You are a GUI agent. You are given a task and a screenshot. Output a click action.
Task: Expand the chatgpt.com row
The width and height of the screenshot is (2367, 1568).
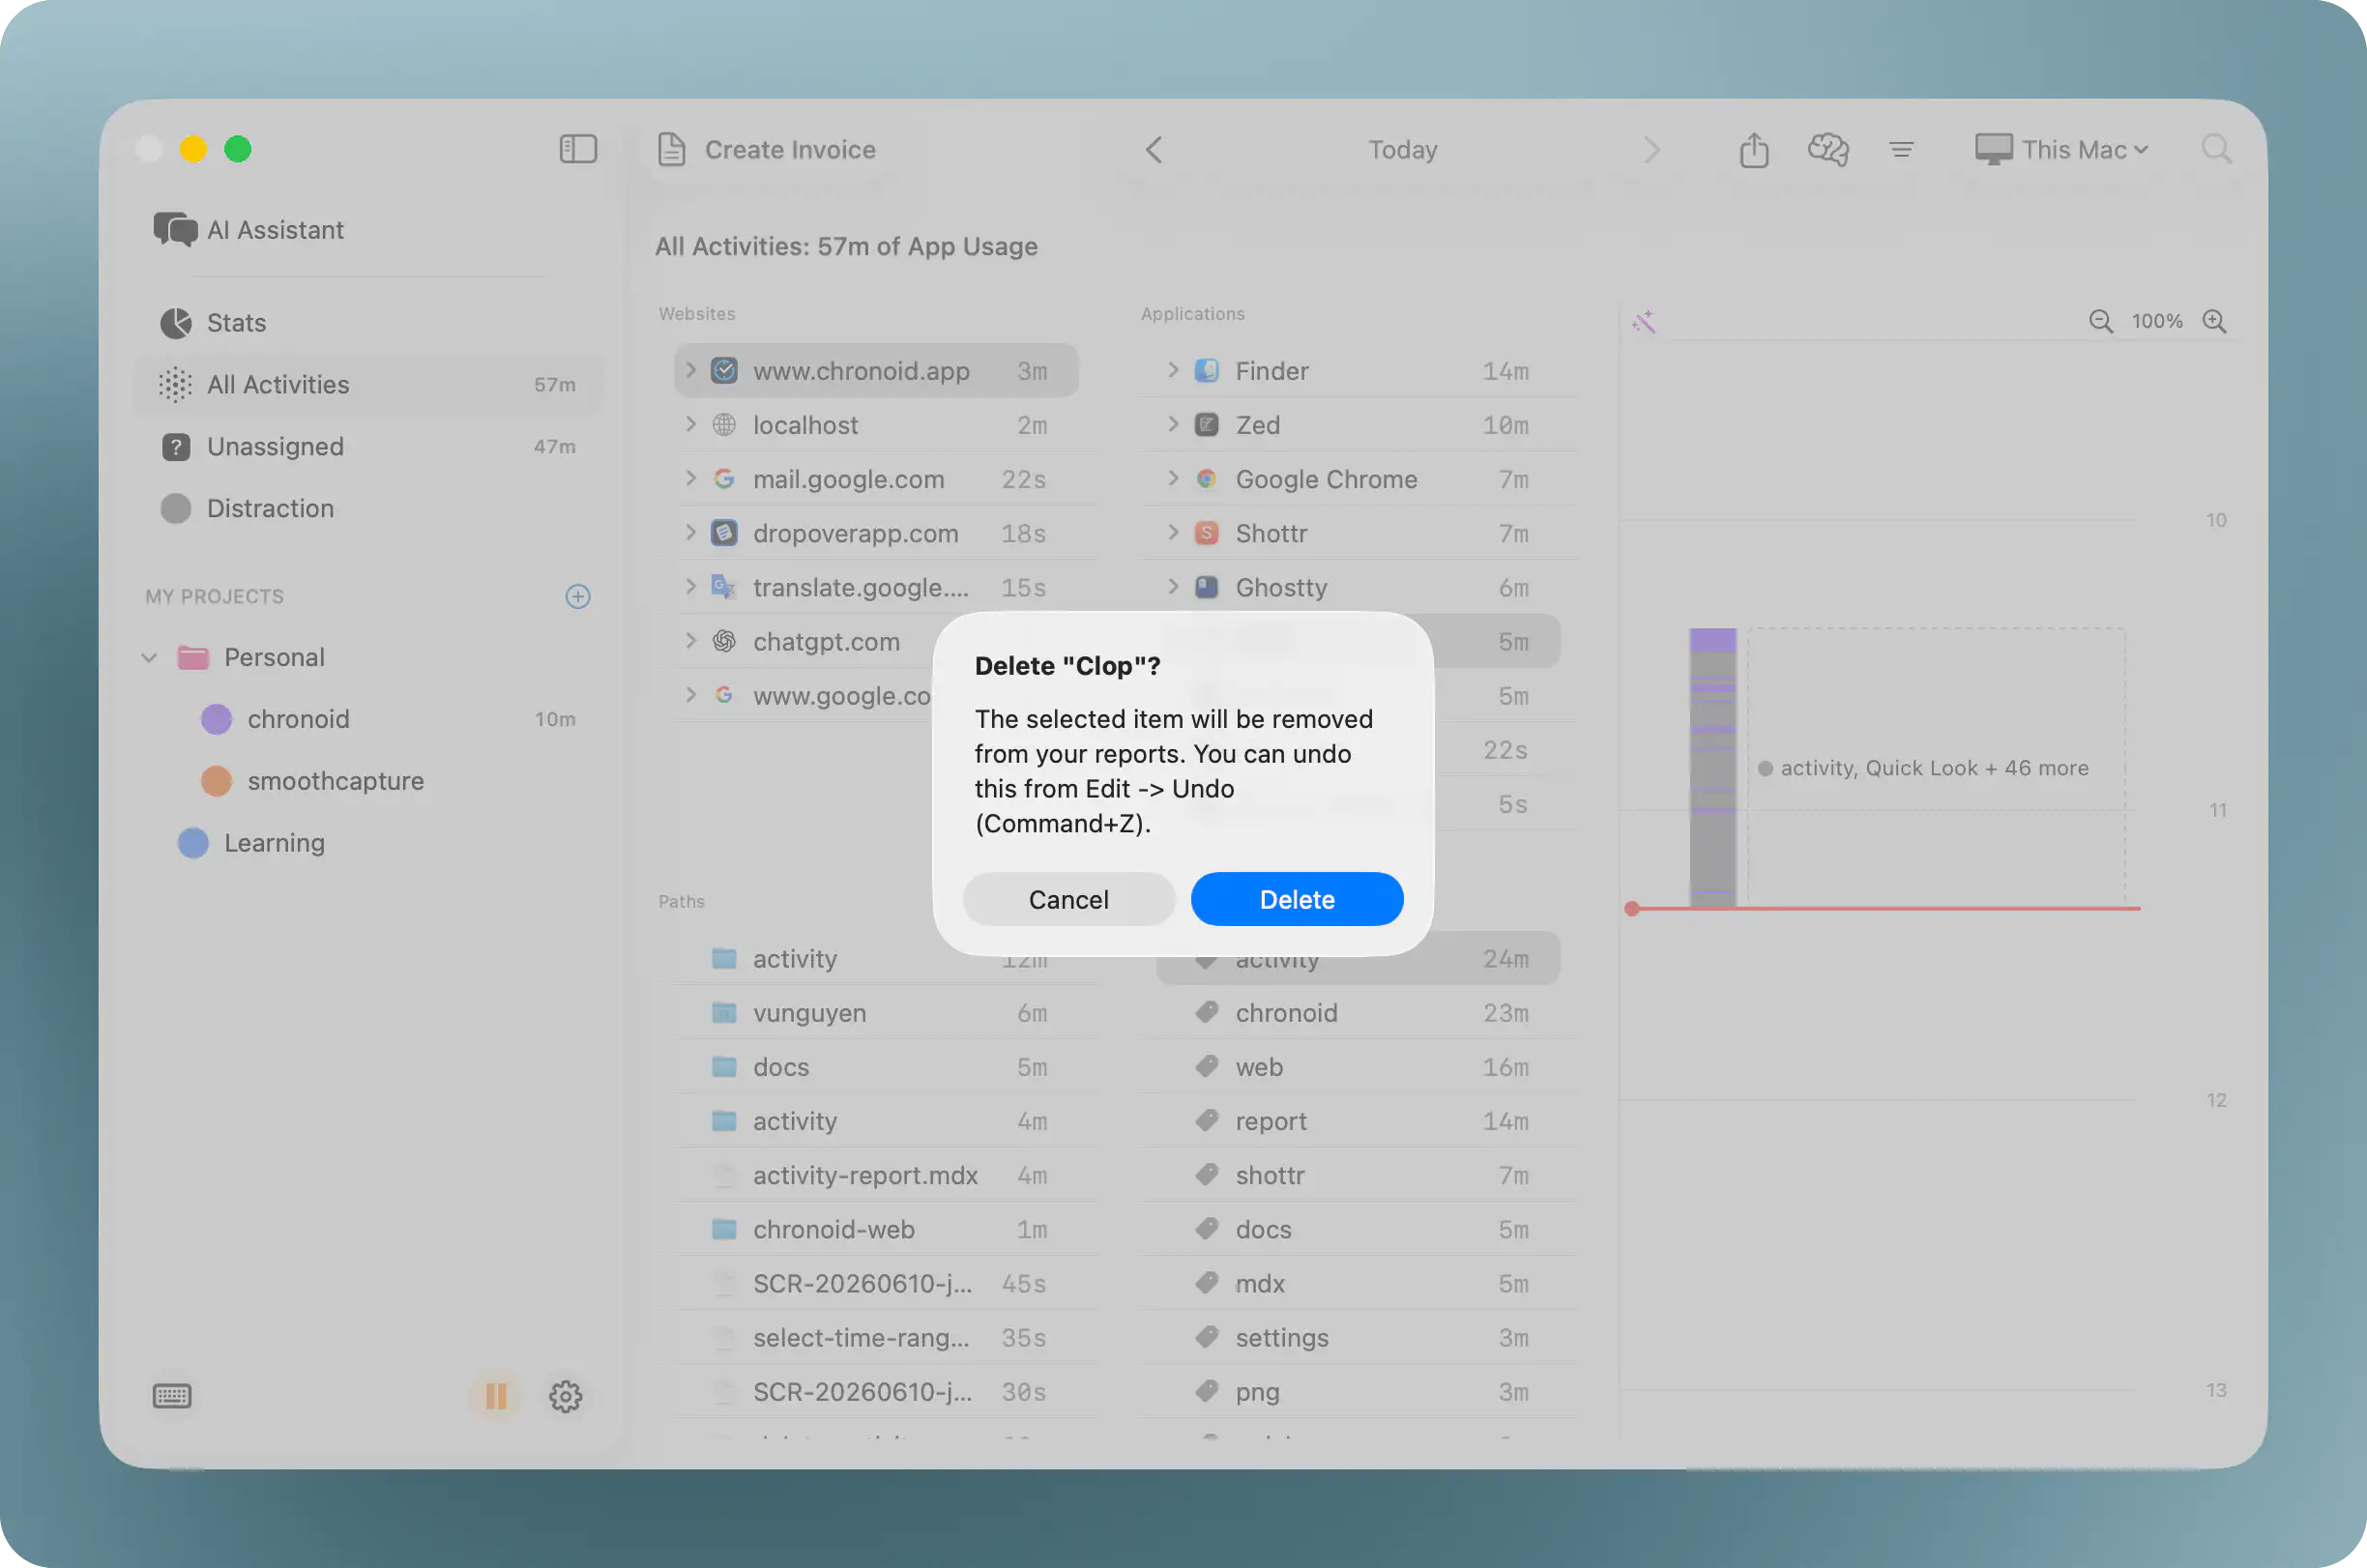(x=690, y=641)
